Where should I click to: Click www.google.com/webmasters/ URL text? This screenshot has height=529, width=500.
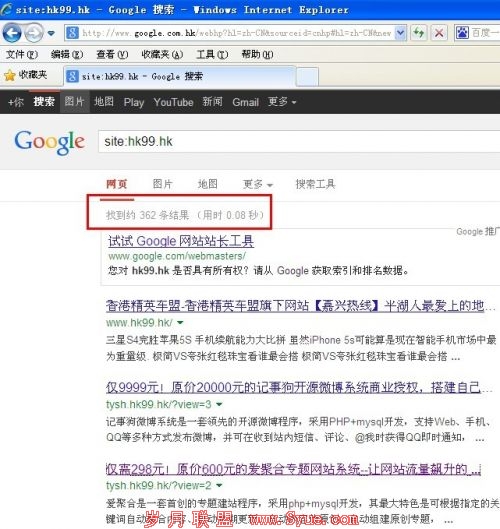177,256
